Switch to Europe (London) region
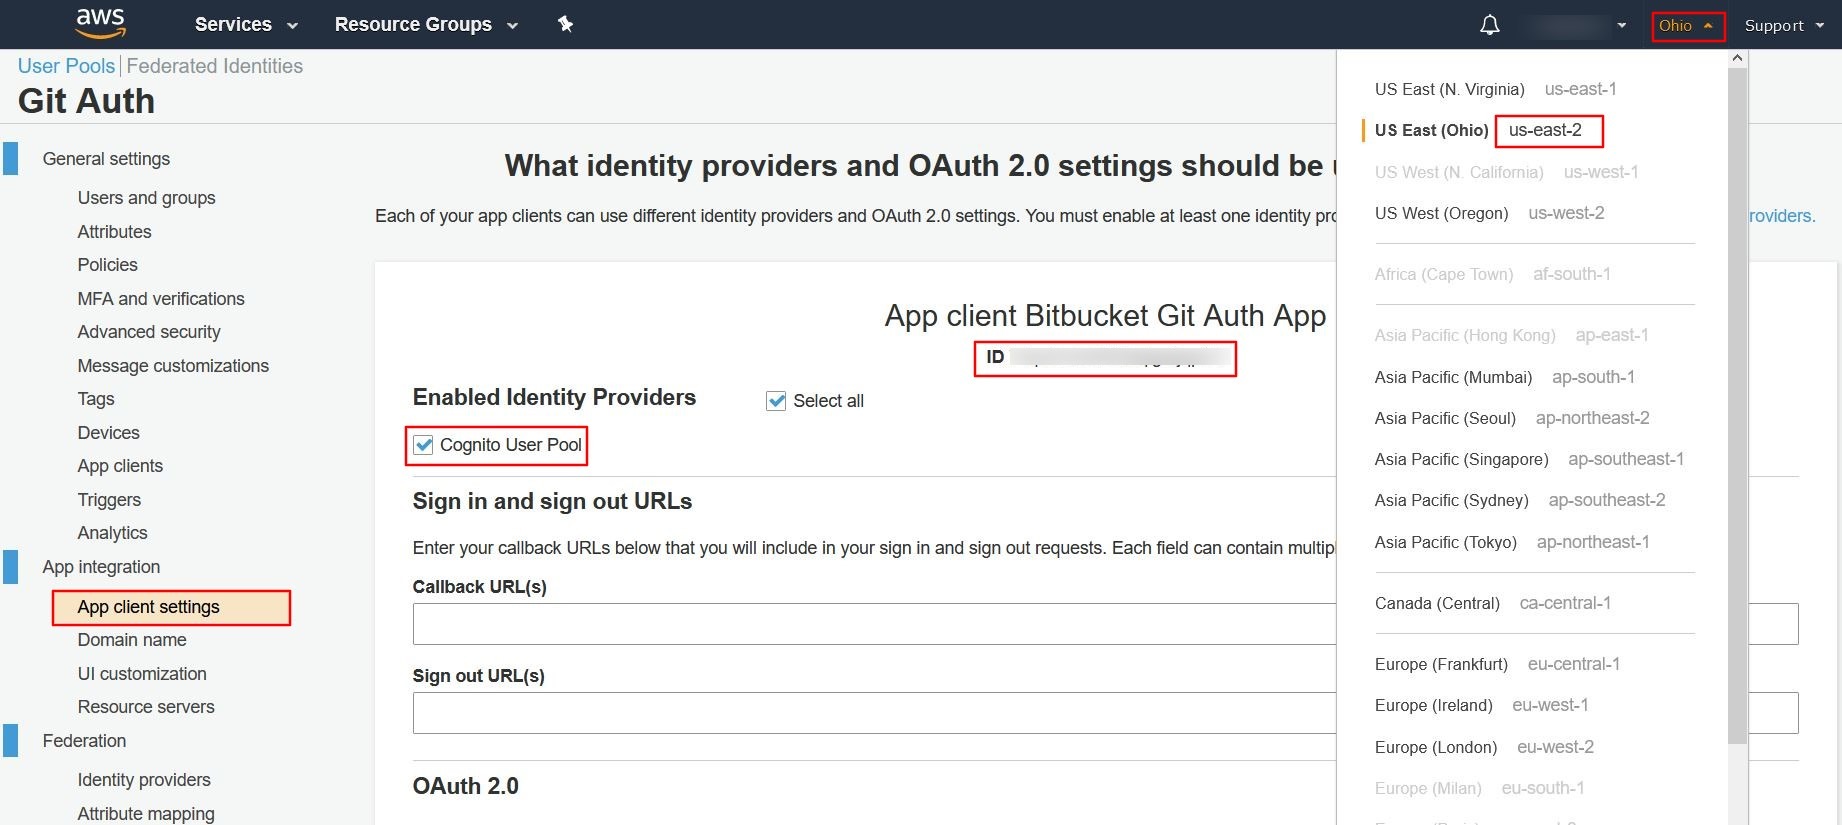 [x=1435, y=747]
